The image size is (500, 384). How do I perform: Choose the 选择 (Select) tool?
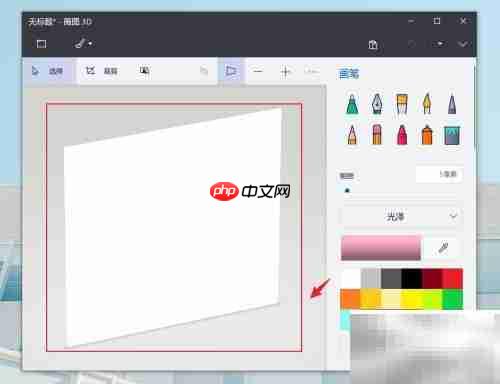click(49, 71)
